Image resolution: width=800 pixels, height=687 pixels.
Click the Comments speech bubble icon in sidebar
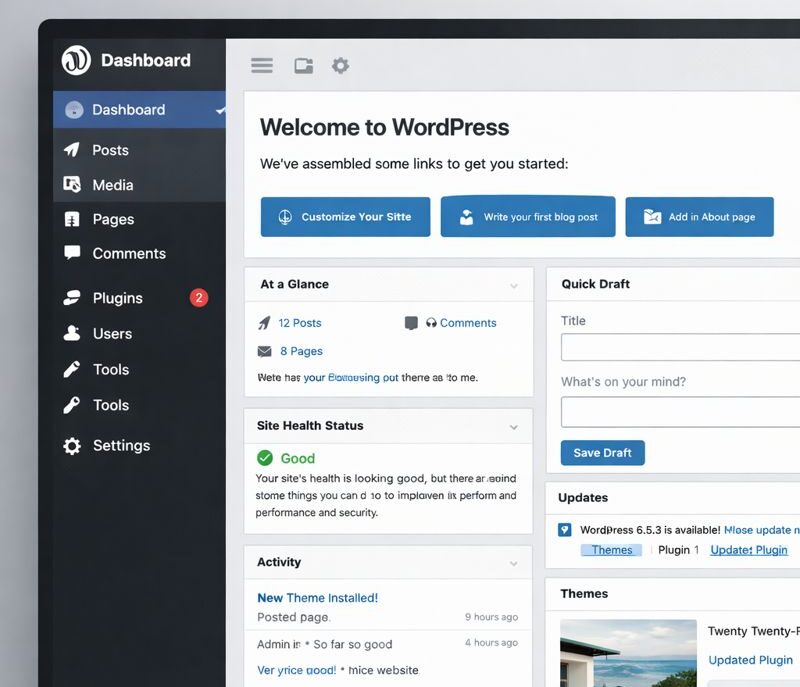[x=72, y=253]
